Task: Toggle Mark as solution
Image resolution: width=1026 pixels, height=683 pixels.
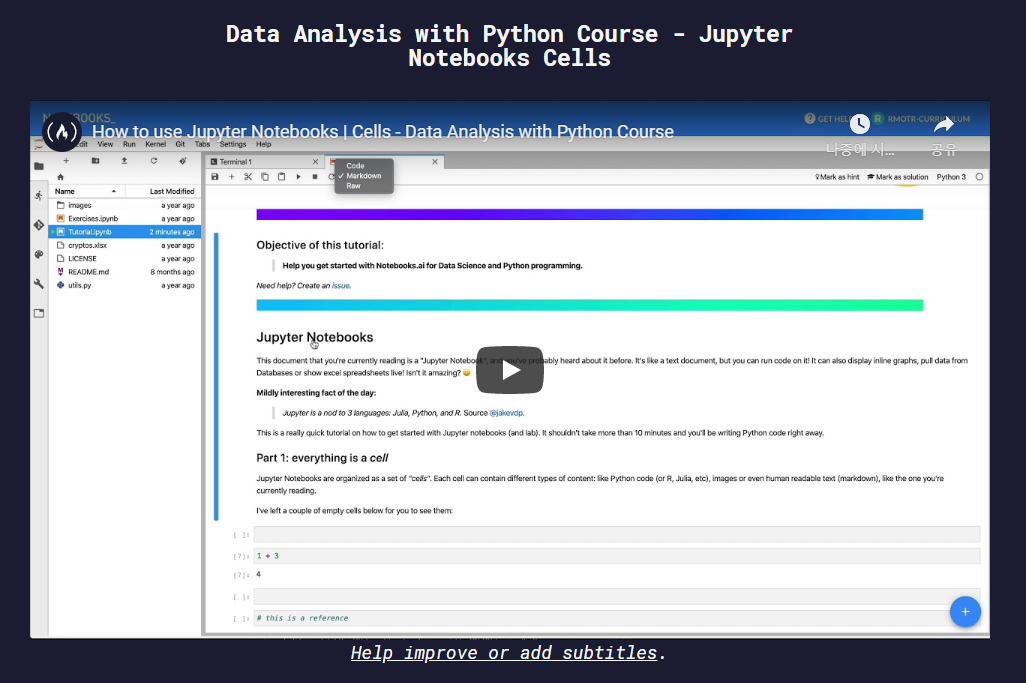Action: coord(899,176)
